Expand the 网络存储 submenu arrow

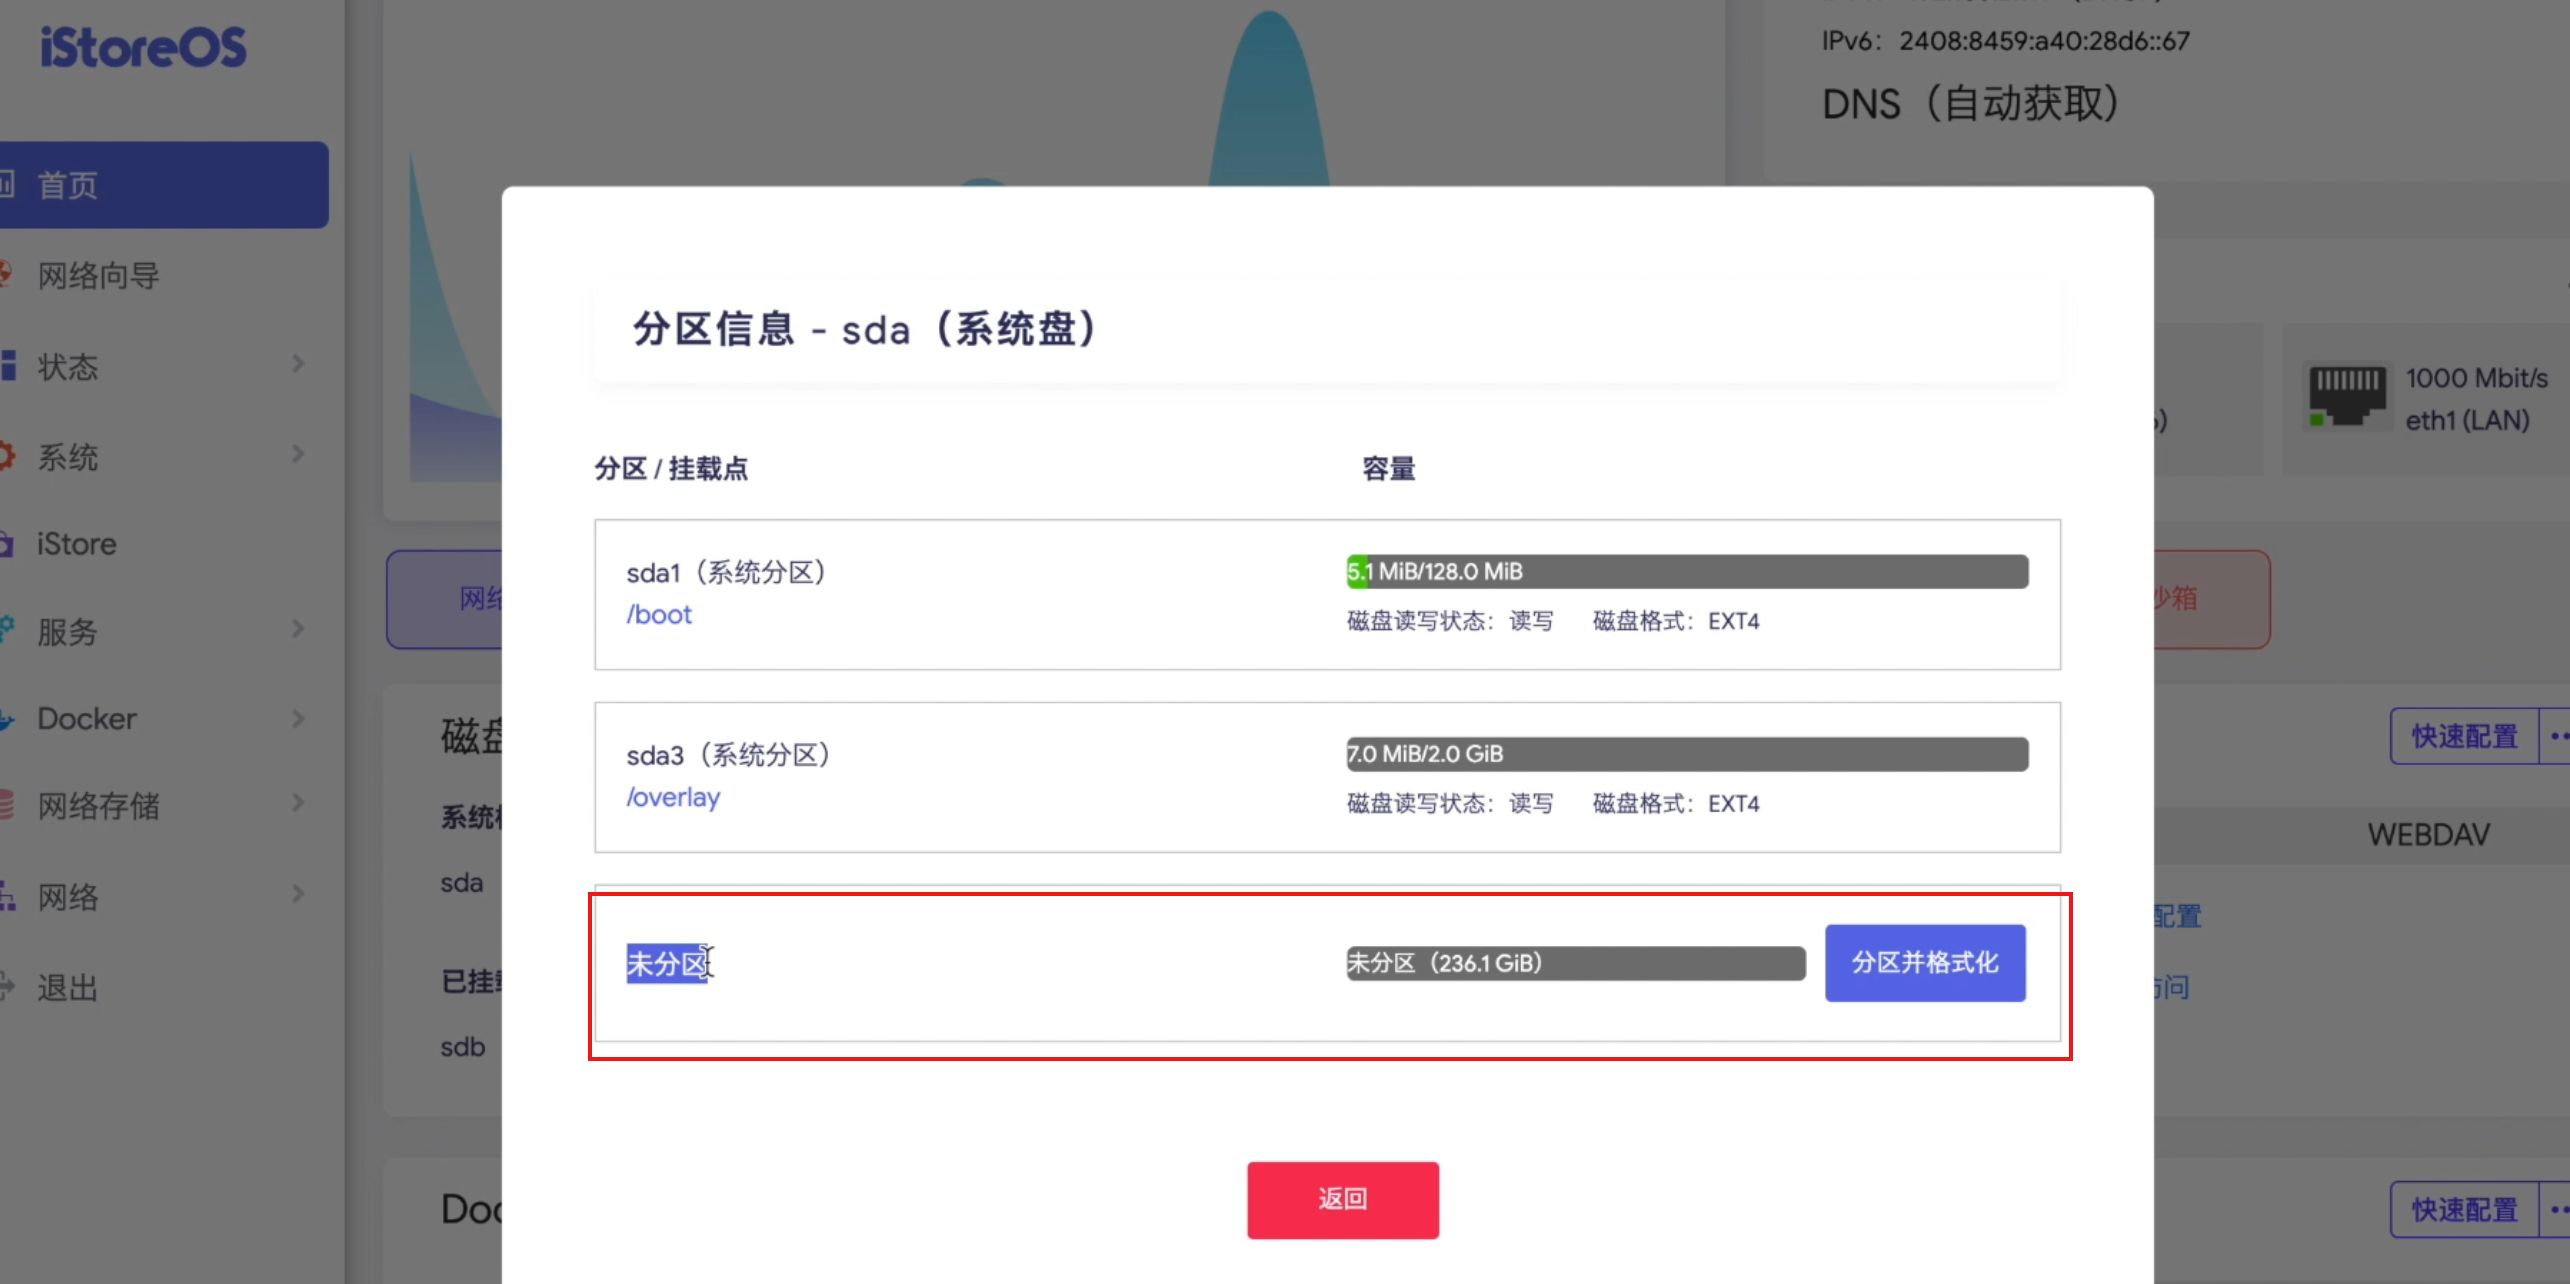[298, 803]
